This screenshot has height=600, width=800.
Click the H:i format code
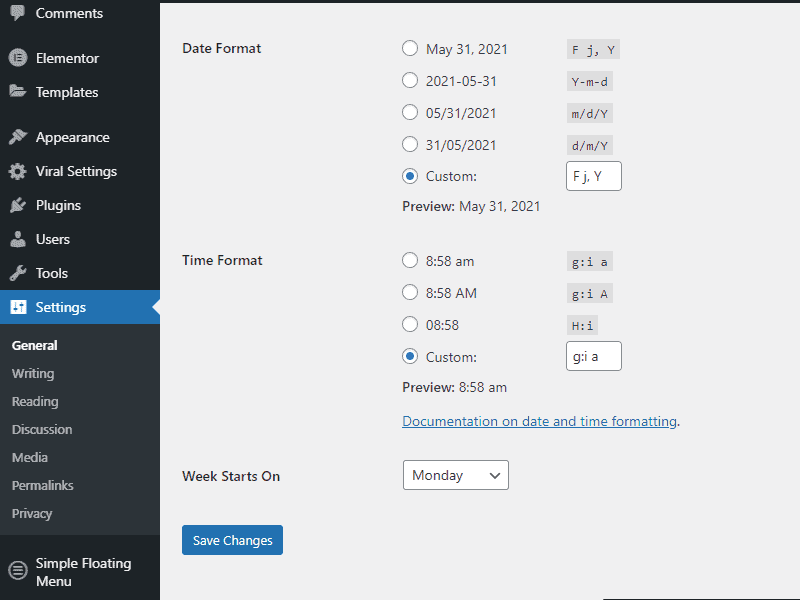pos(582,326)
